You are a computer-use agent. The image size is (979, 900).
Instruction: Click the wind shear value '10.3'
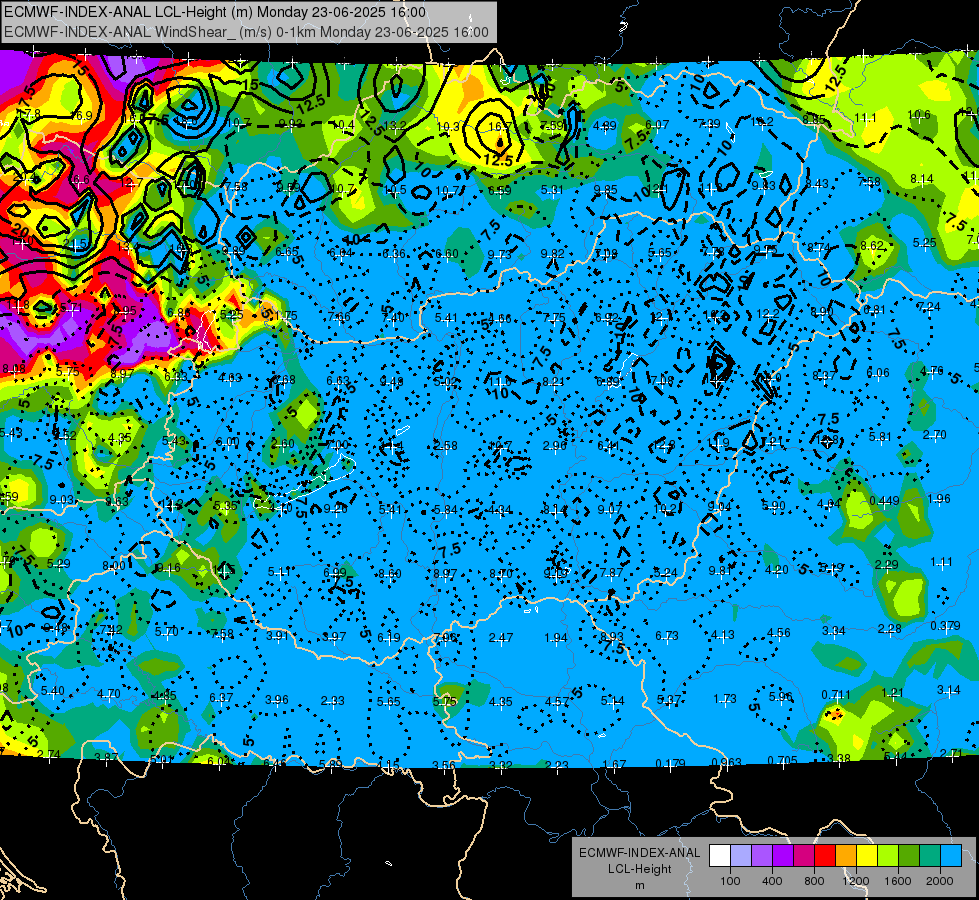[x=448, y=127]
